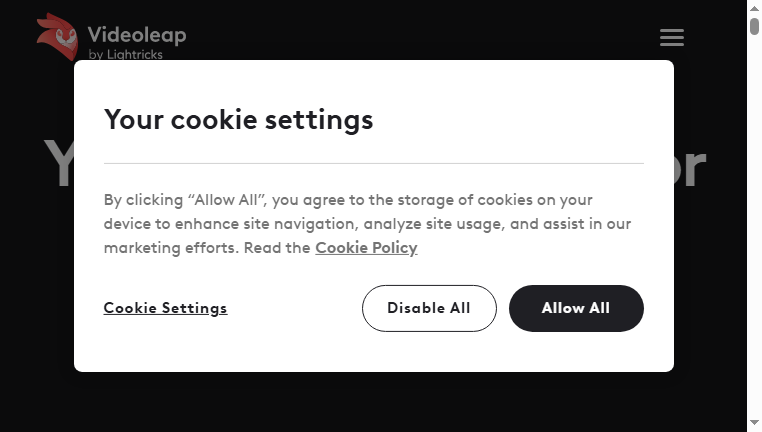Click the divider line under the heading
Screen dimensions: 762x432
[x=374, y=164]
